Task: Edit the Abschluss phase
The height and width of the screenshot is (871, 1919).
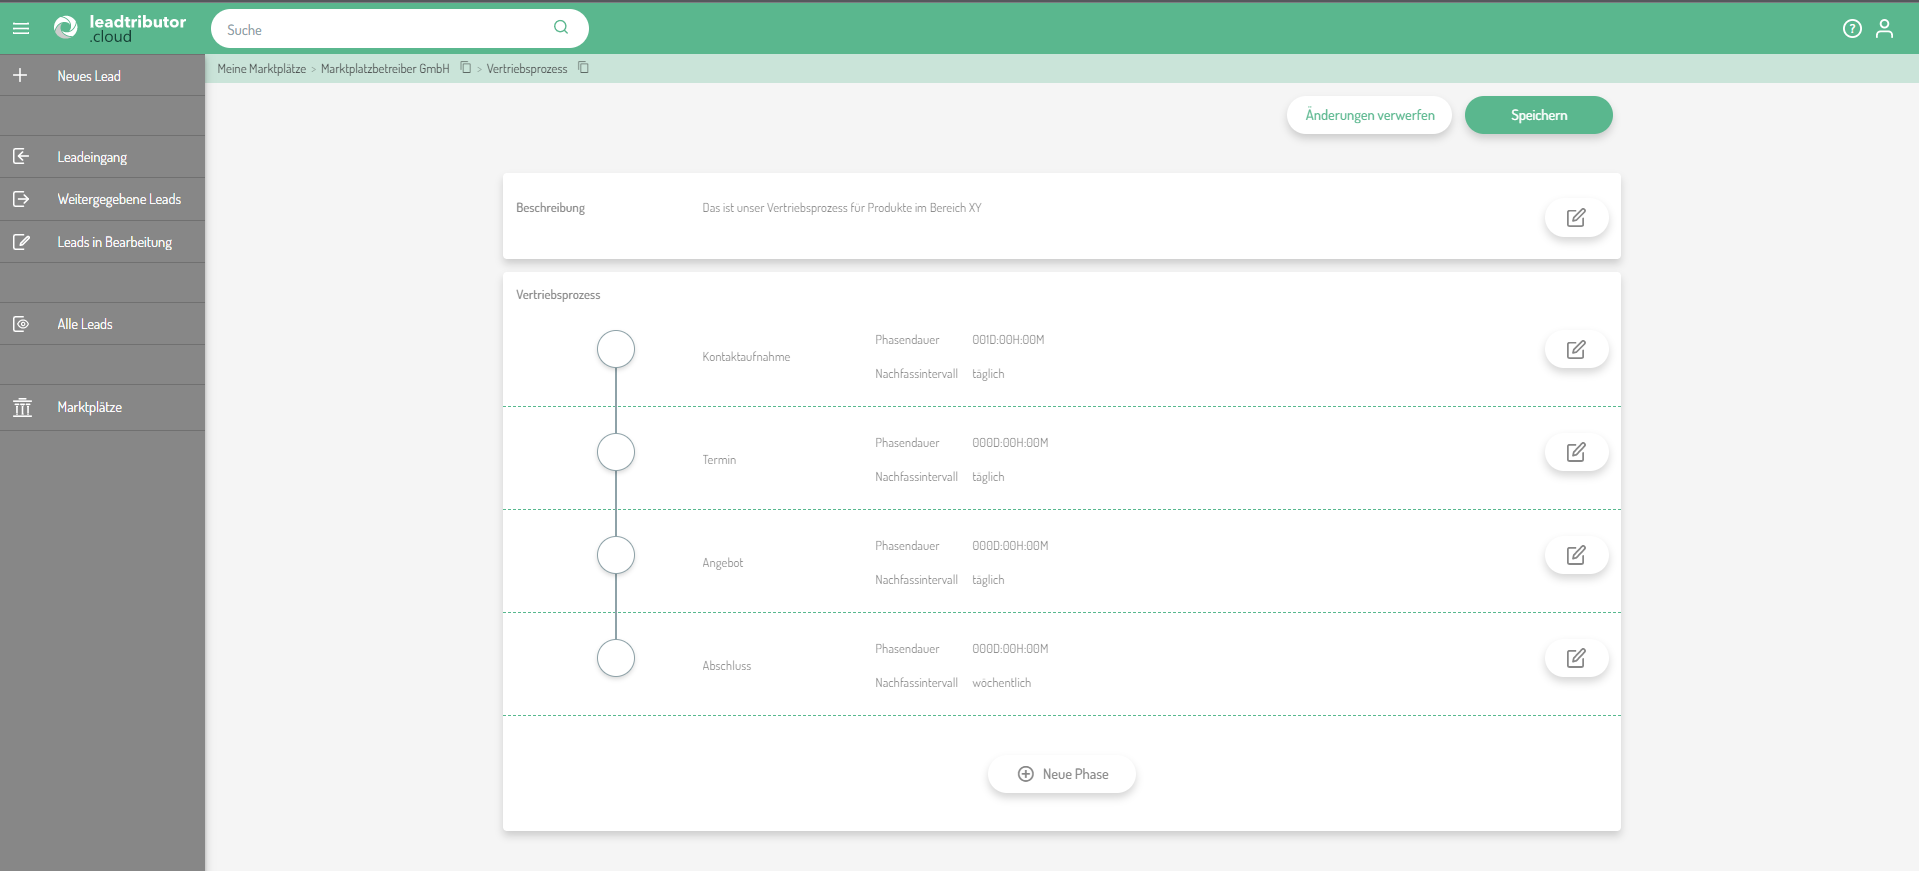Action: [1576, 659]
